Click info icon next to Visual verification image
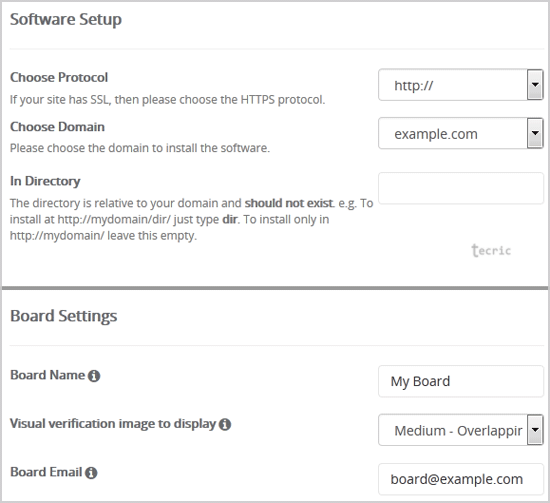 tap(225, 424)
